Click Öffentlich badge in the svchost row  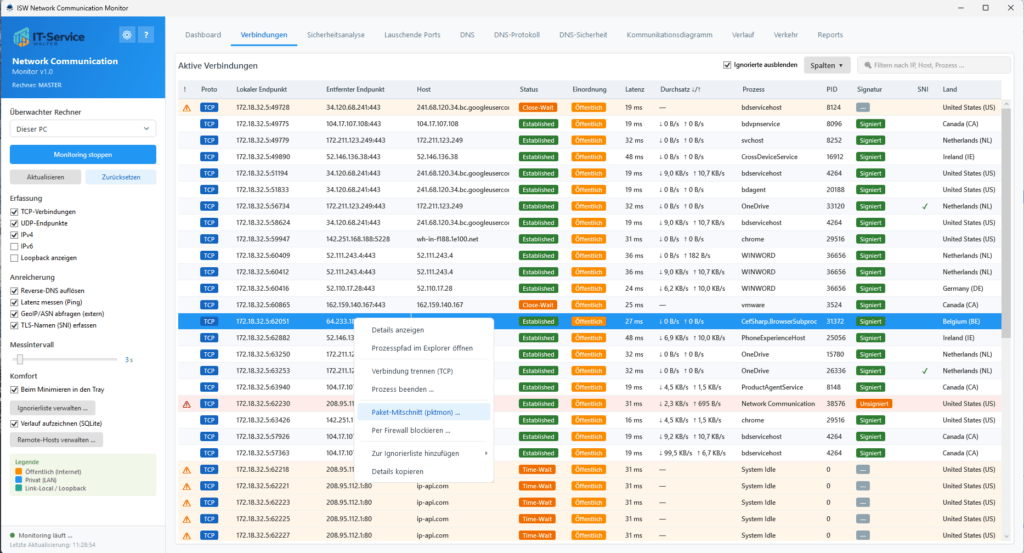click(588, 140)
